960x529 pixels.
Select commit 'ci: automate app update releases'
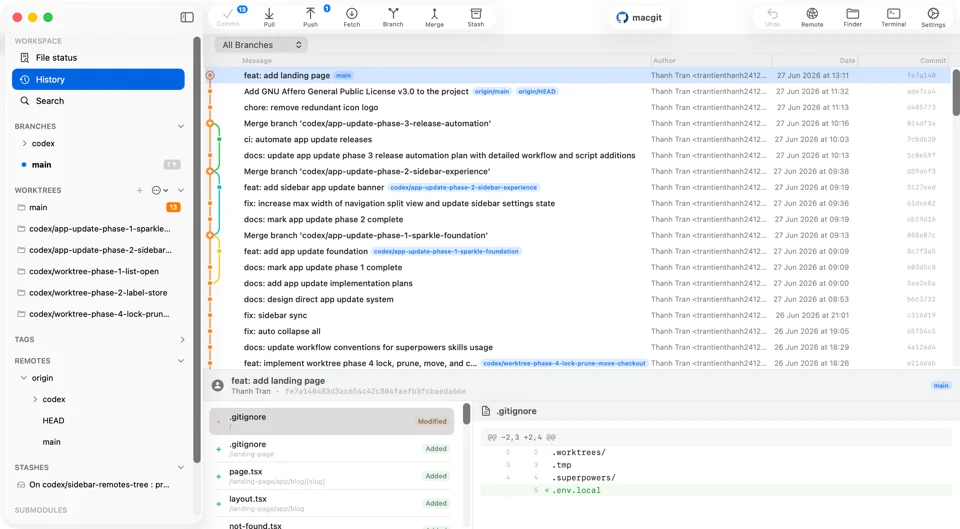[x=577, y=140]
